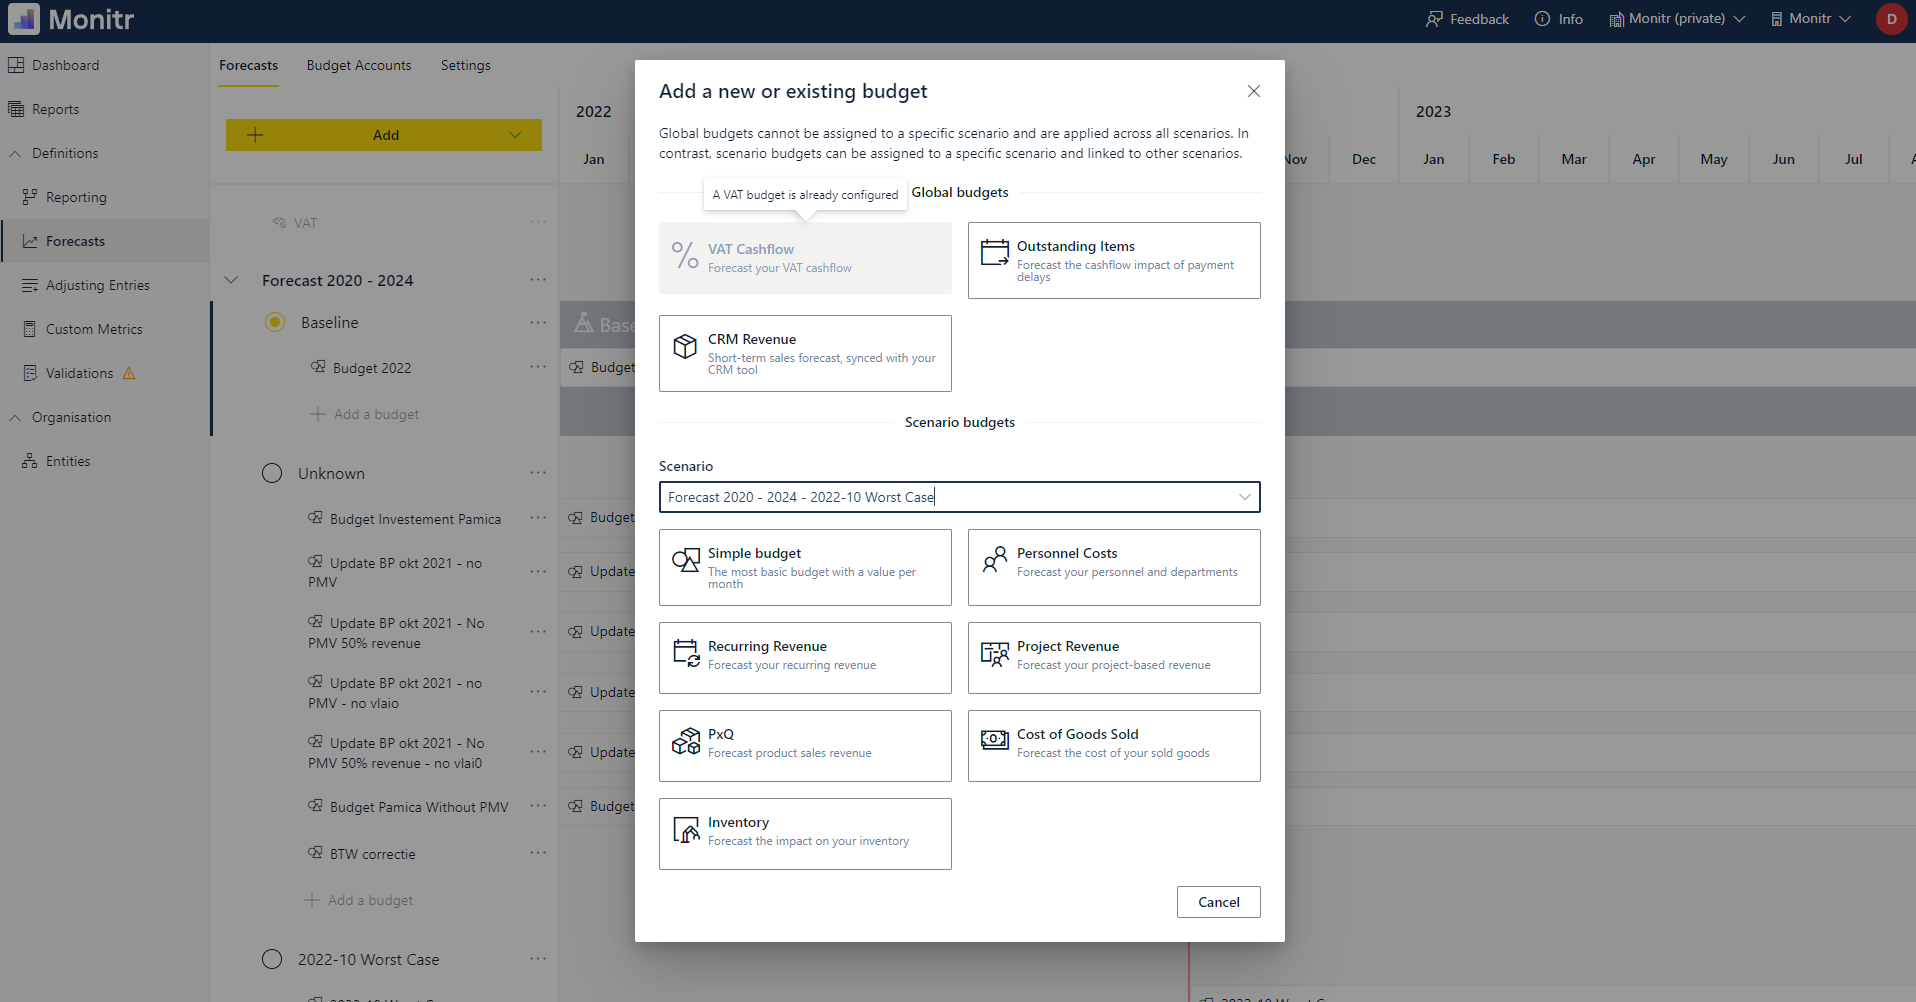The width and height of the screenshot is (1916, 1002).
Task: Pick the Inventory budget option
Action: click(x=804, y=833)
